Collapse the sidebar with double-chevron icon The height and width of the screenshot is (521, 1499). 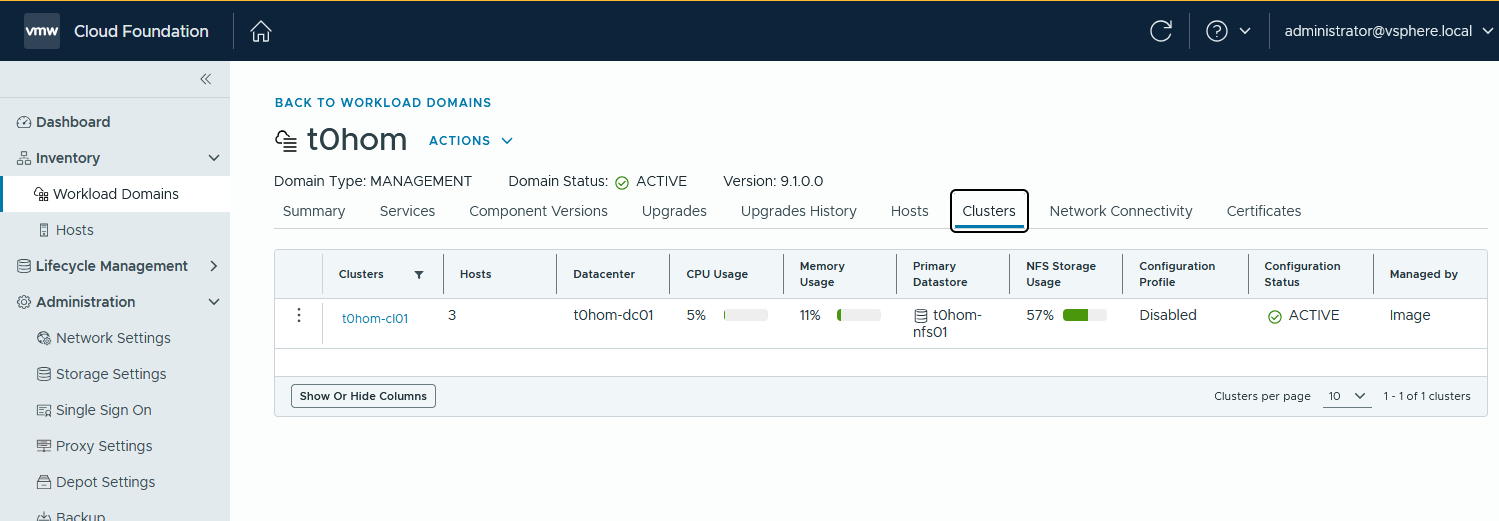click(x=205, y=79)
